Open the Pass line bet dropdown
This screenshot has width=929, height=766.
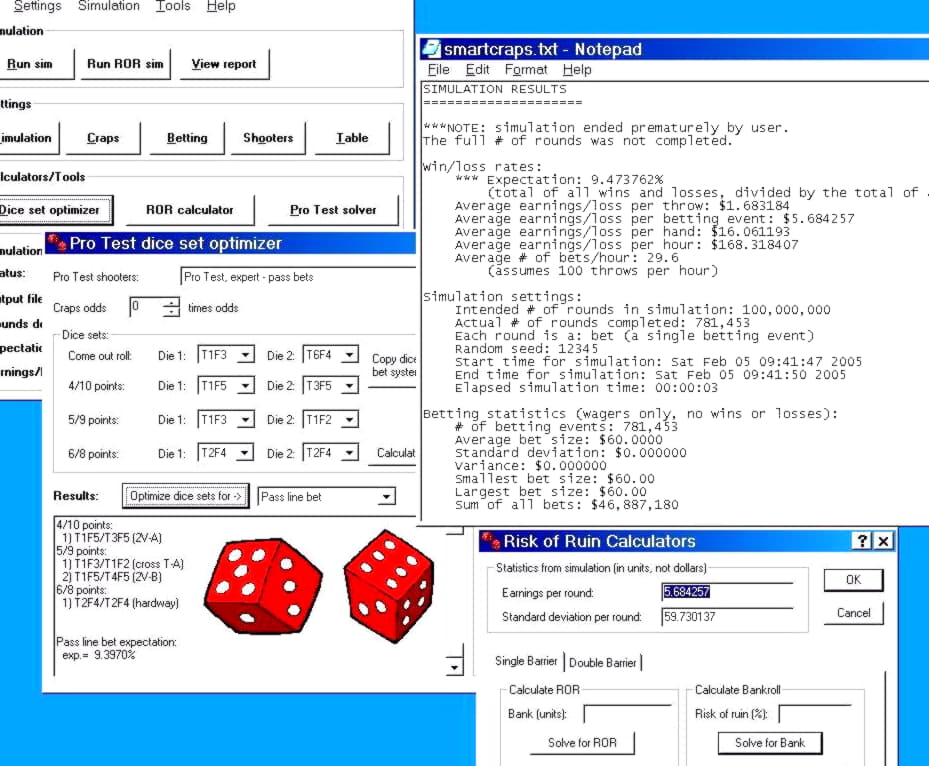(386, 496)
